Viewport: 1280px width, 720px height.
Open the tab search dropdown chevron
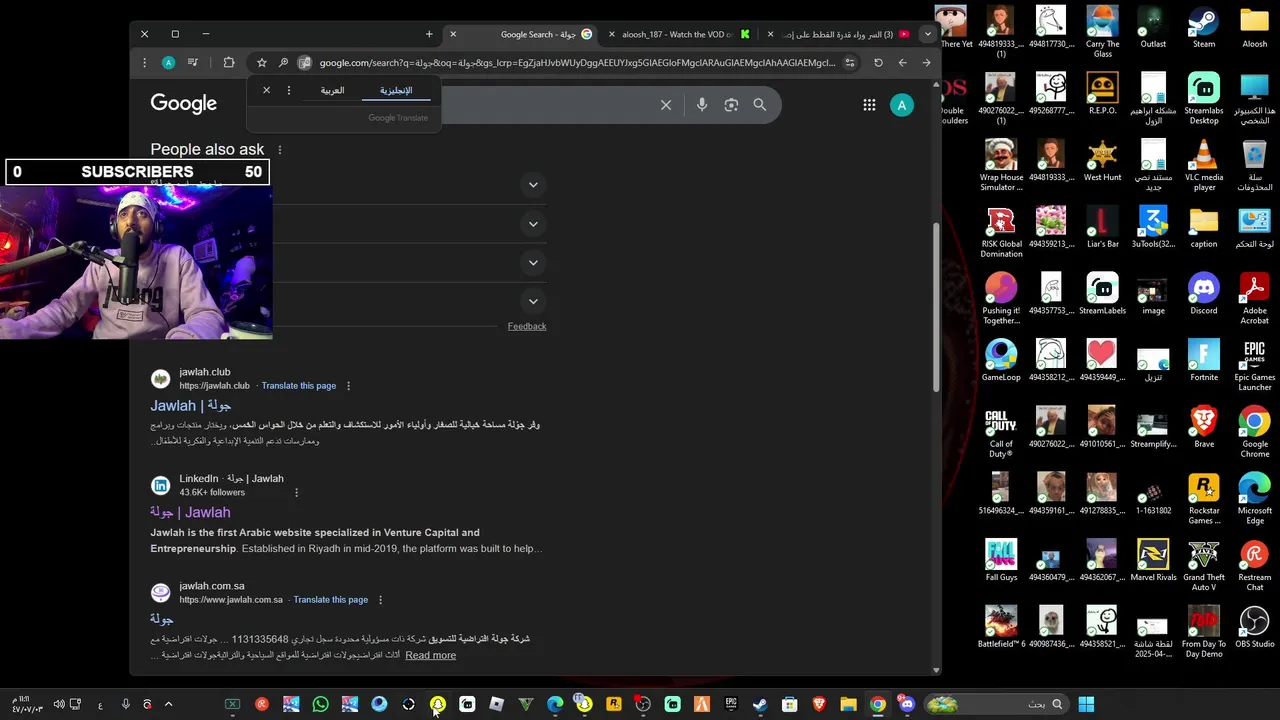point(927,34)
